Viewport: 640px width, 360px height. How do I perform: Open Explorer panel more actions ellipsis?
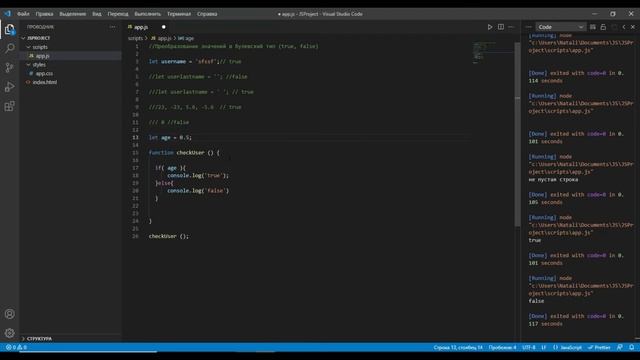coord(112,27)
